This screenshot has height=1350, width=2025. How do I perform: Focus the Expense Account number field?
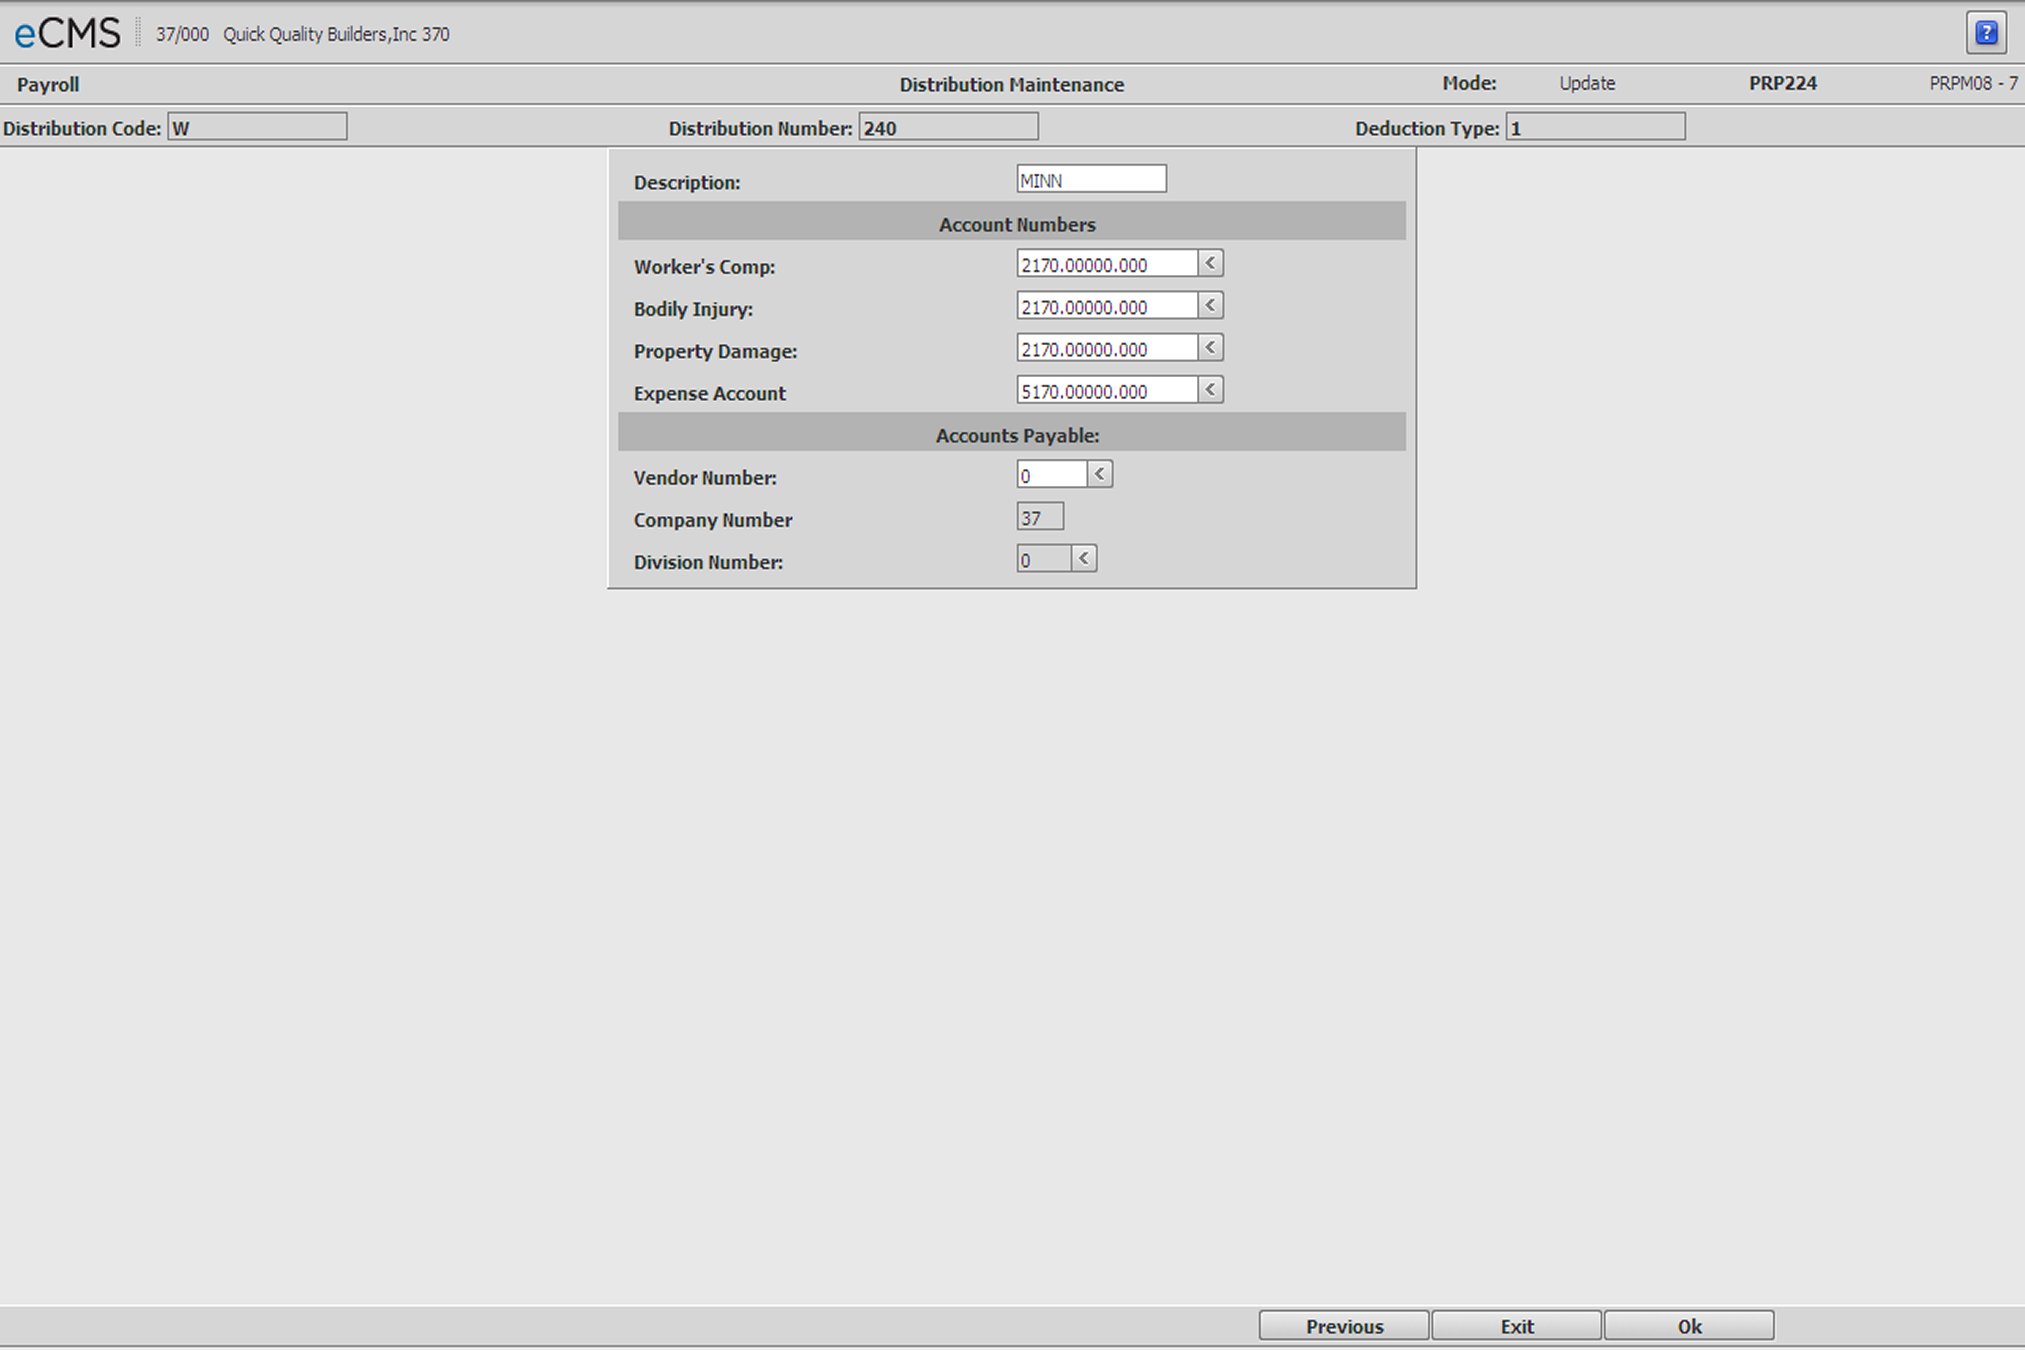(1107, 390)
